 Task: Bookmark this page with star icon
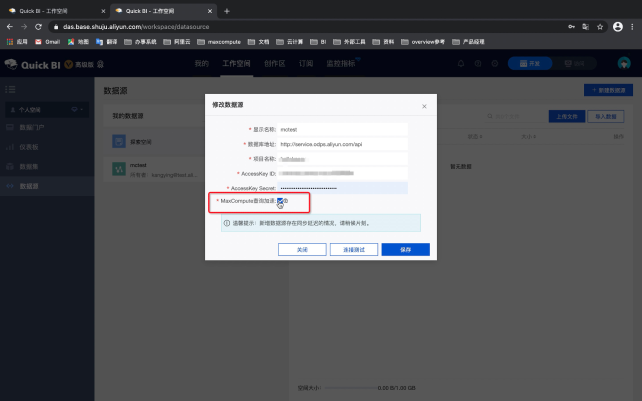(x=600, y=27)
